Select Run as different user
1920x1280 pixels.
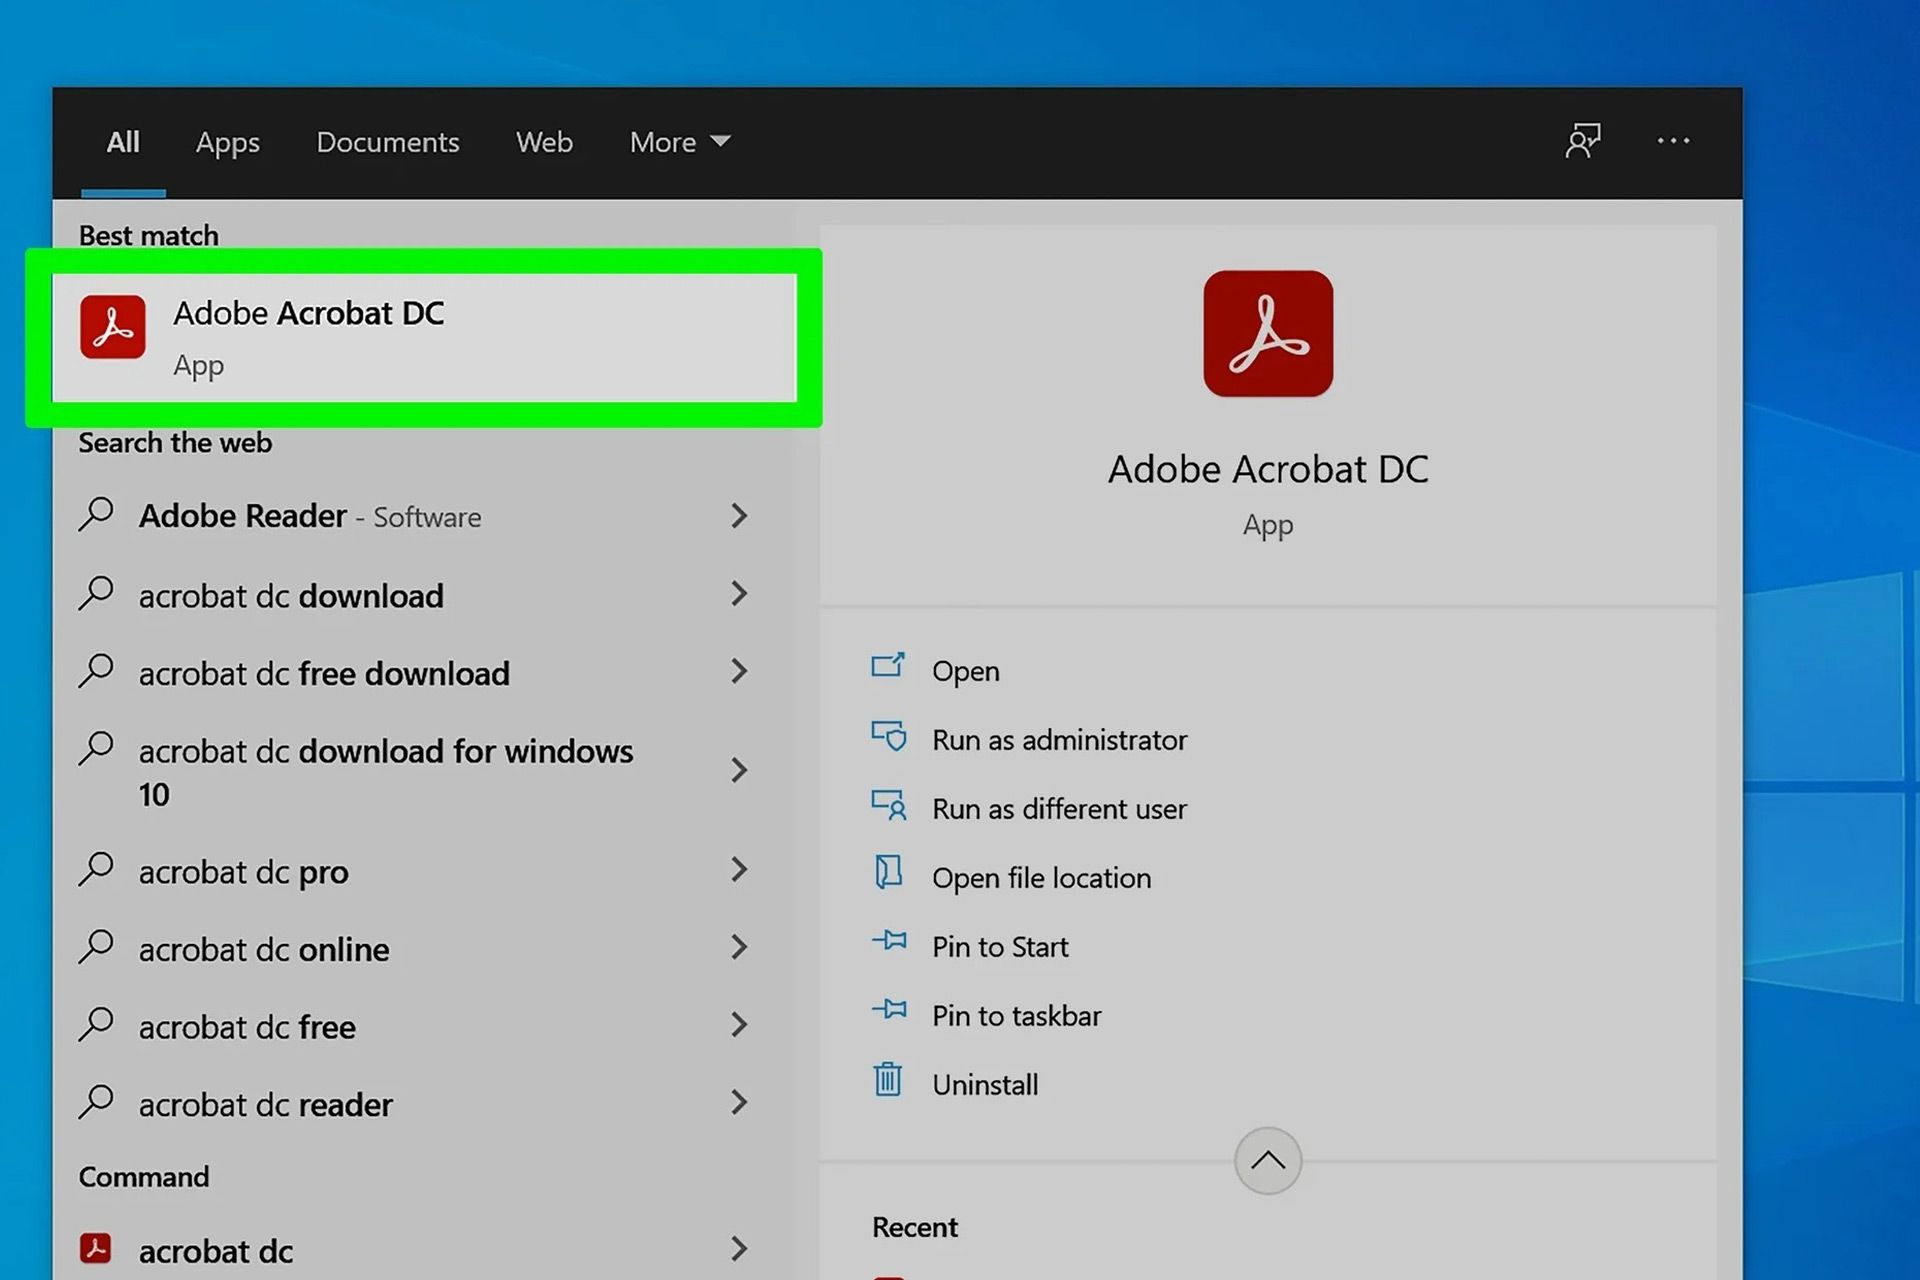1060,809
